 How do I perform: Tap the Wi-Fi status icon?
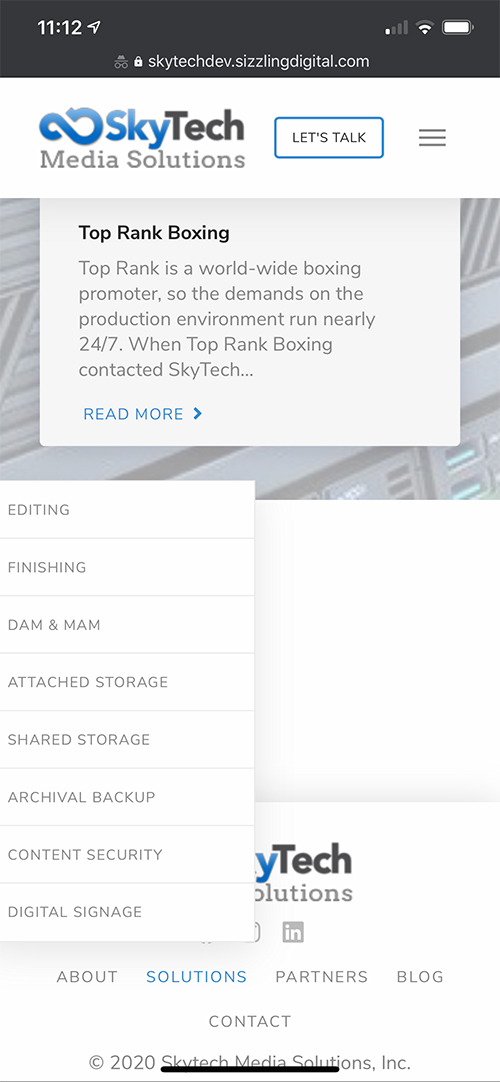pos(425,28)
